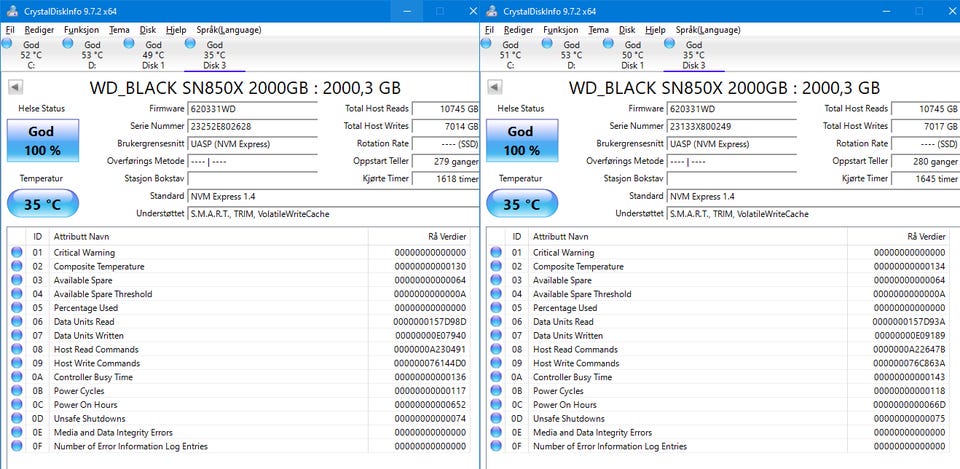Open Språk(Language) menu in left window
The height and width of the screenshot is (469, 960).
228,30
